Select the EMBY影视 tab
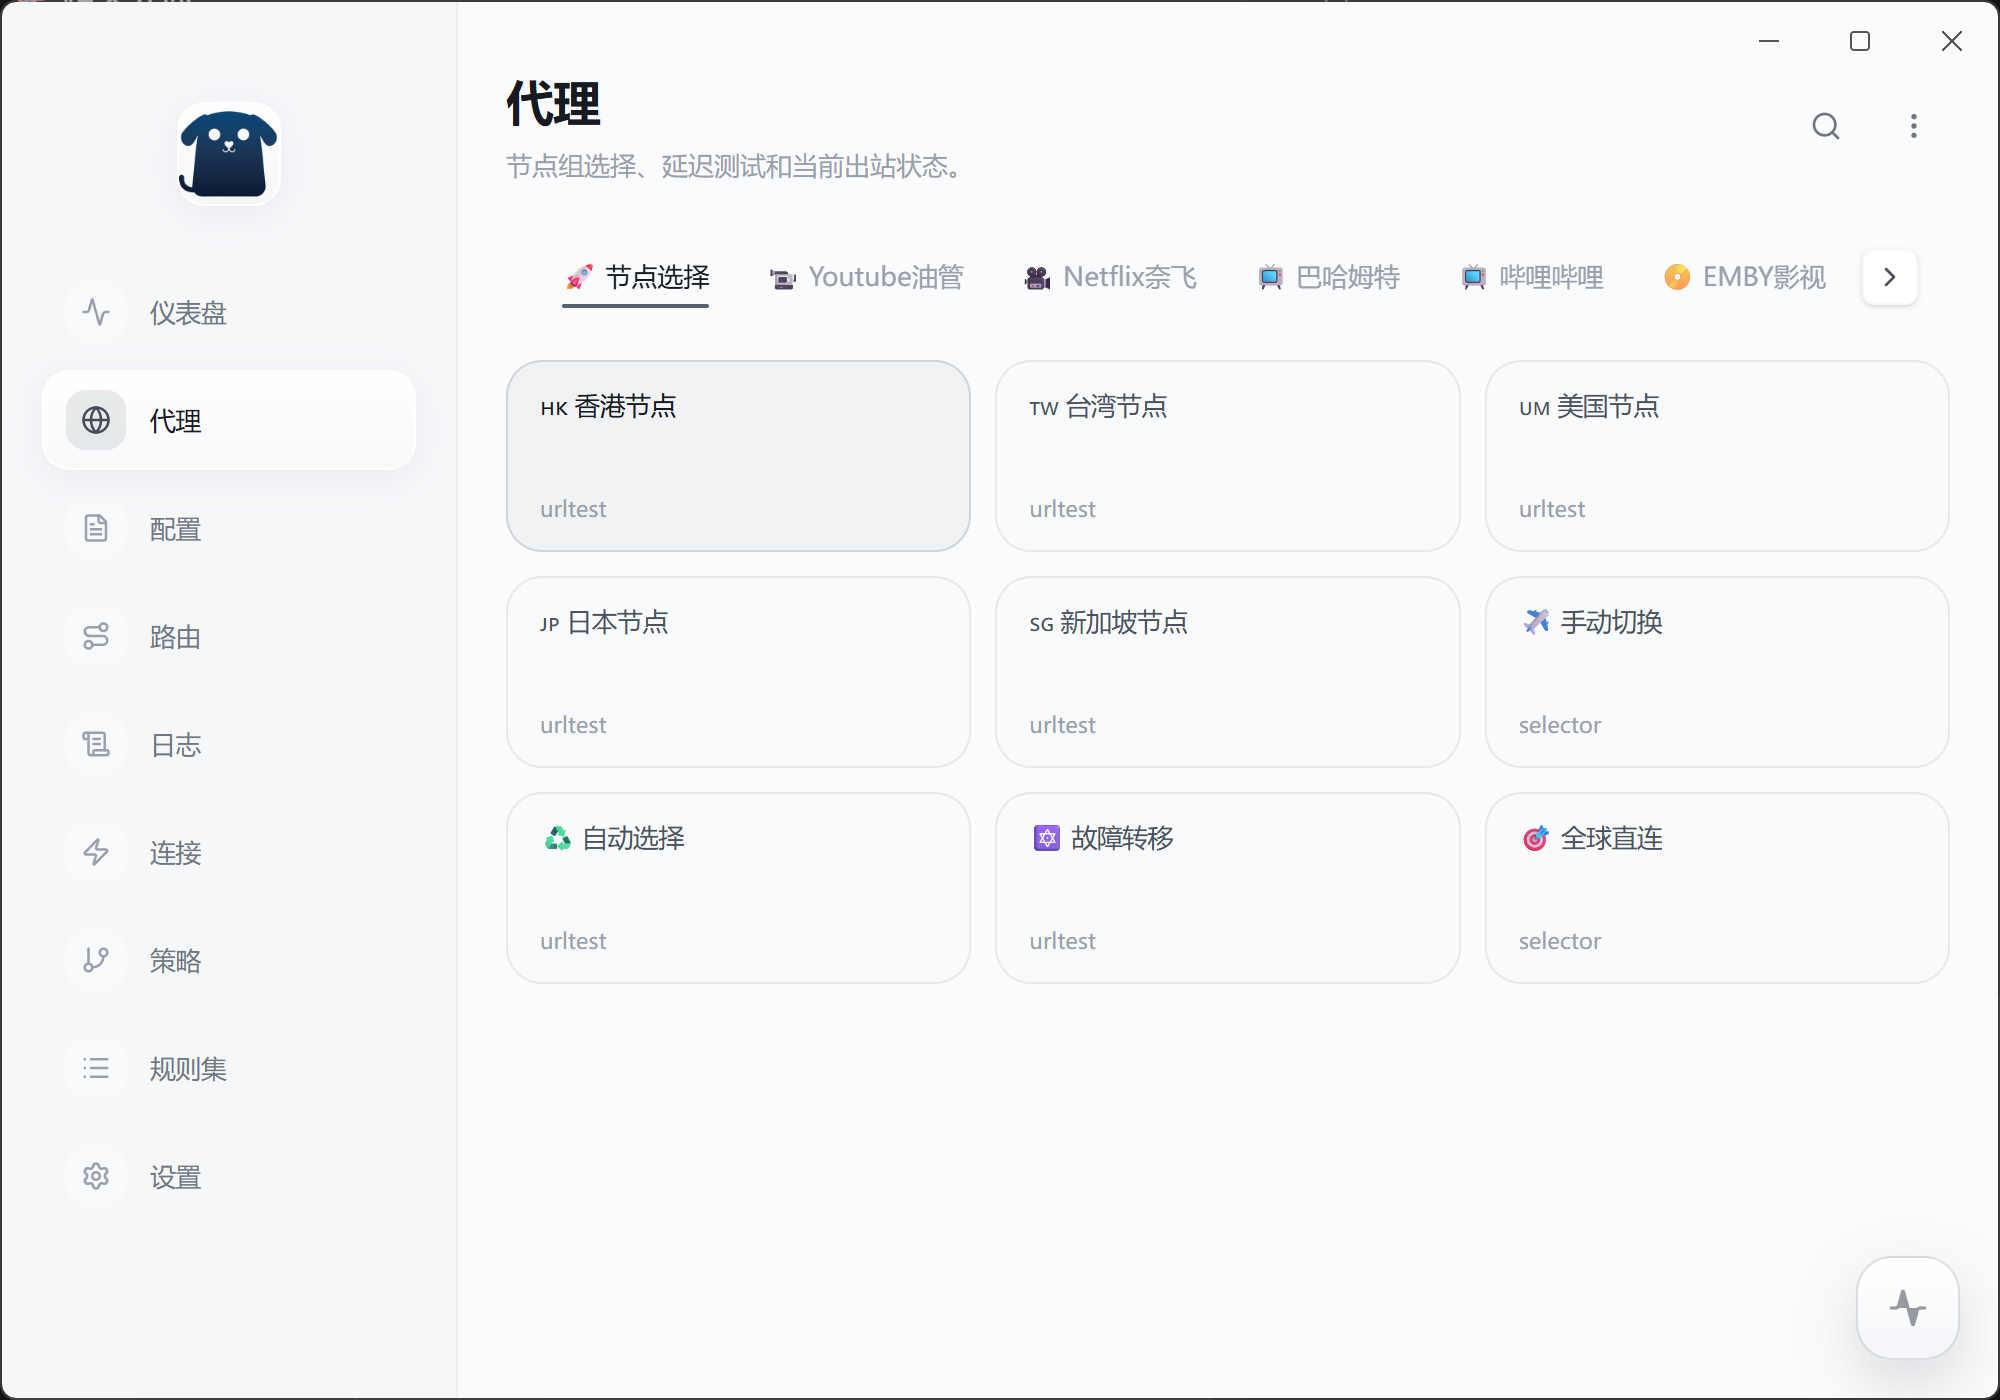The height and width of the screenshot is (1400, 2000). coord(1745,277)
